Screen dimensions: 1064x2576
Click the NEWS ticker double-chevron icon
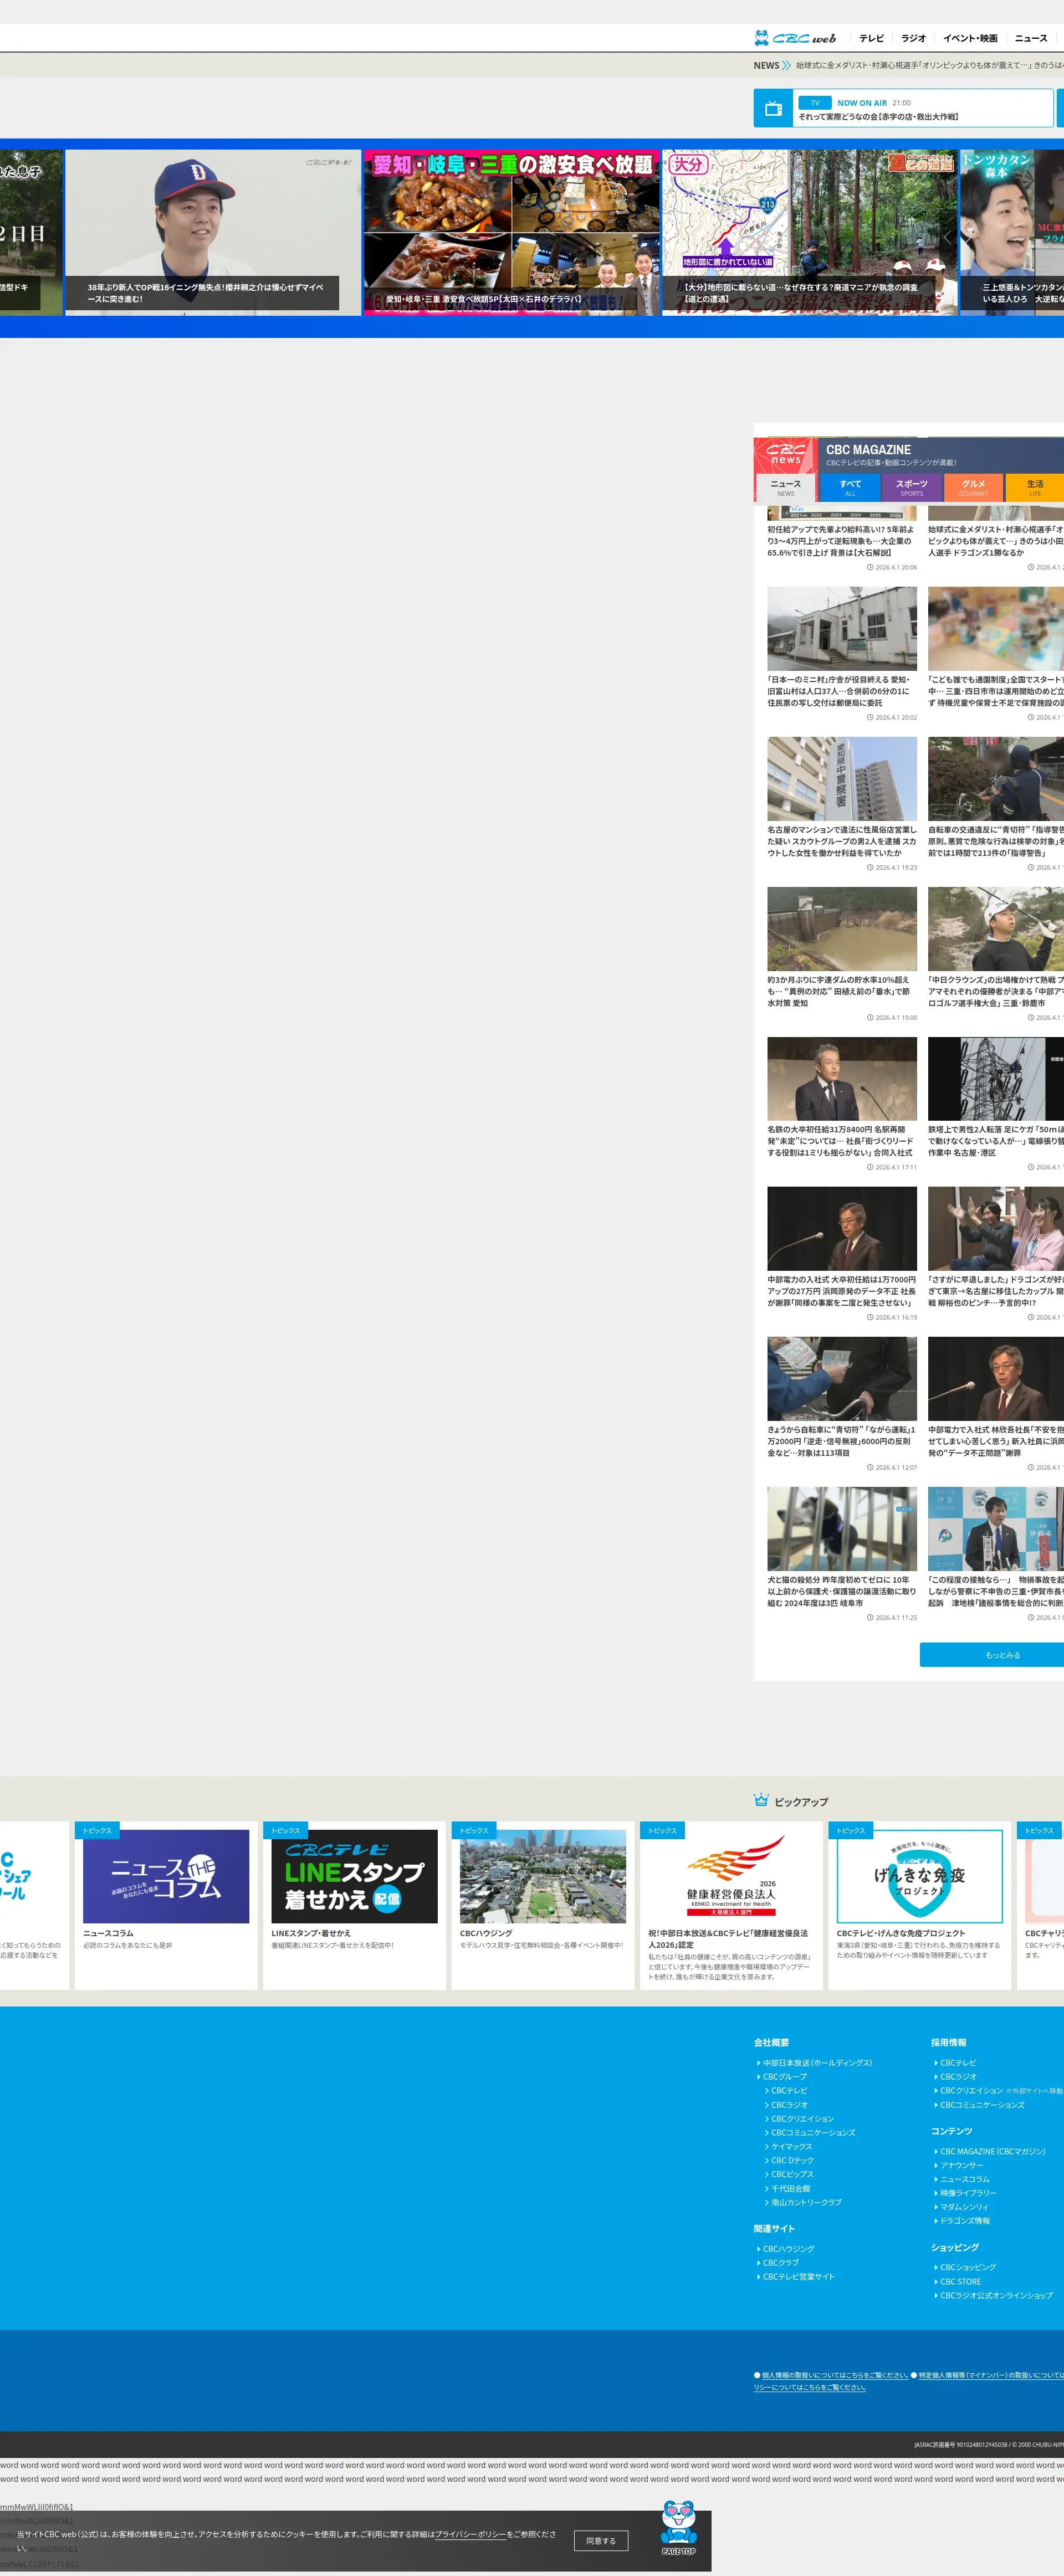point(786,65)
